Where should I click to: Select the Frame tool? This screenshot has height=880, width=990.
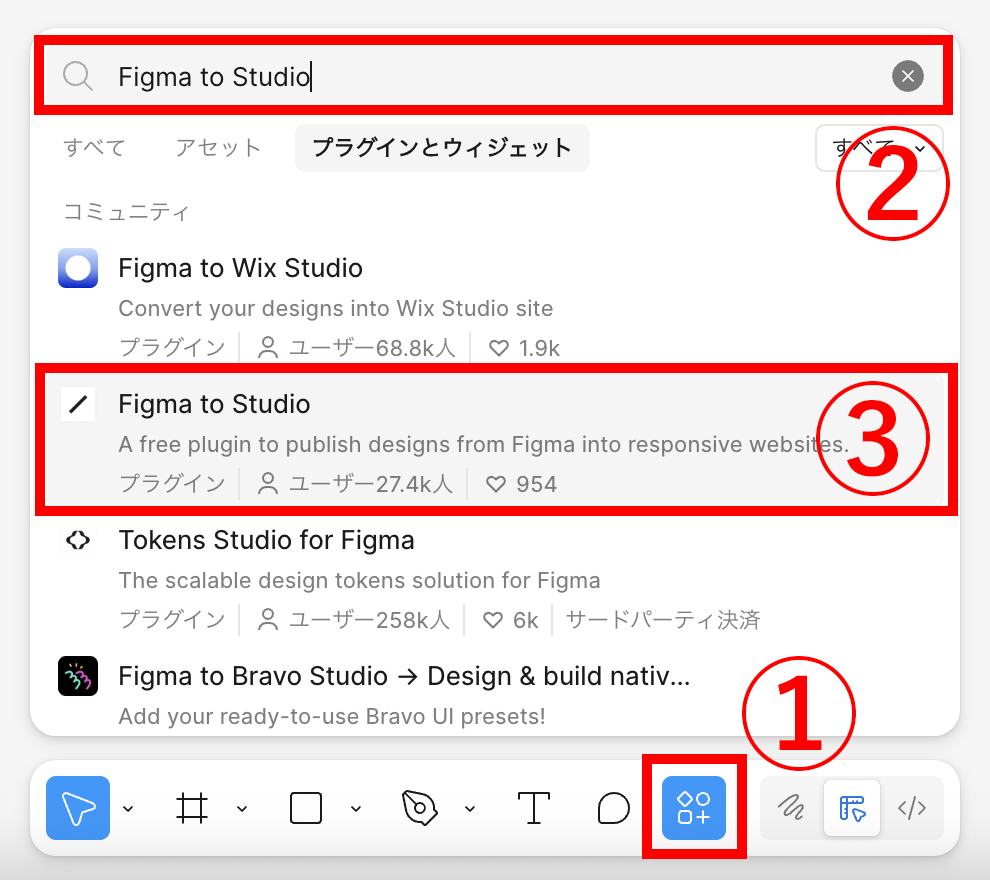[x=192, y=808]
